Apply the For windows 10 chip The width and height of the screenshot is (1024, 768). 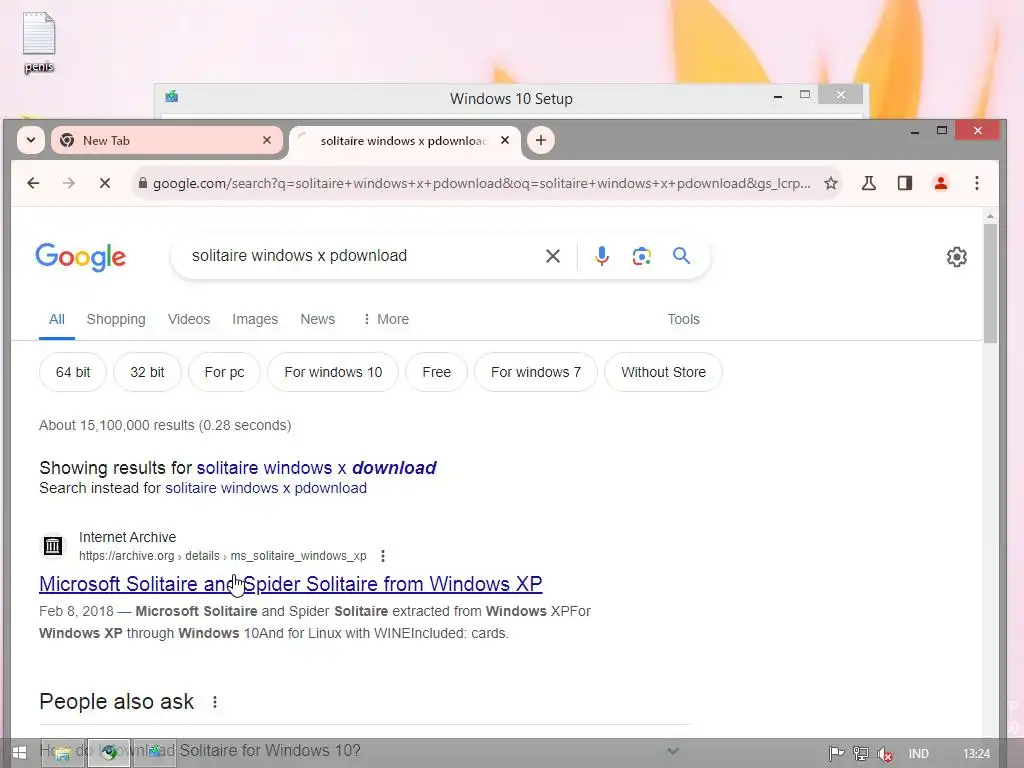[333, 372]
